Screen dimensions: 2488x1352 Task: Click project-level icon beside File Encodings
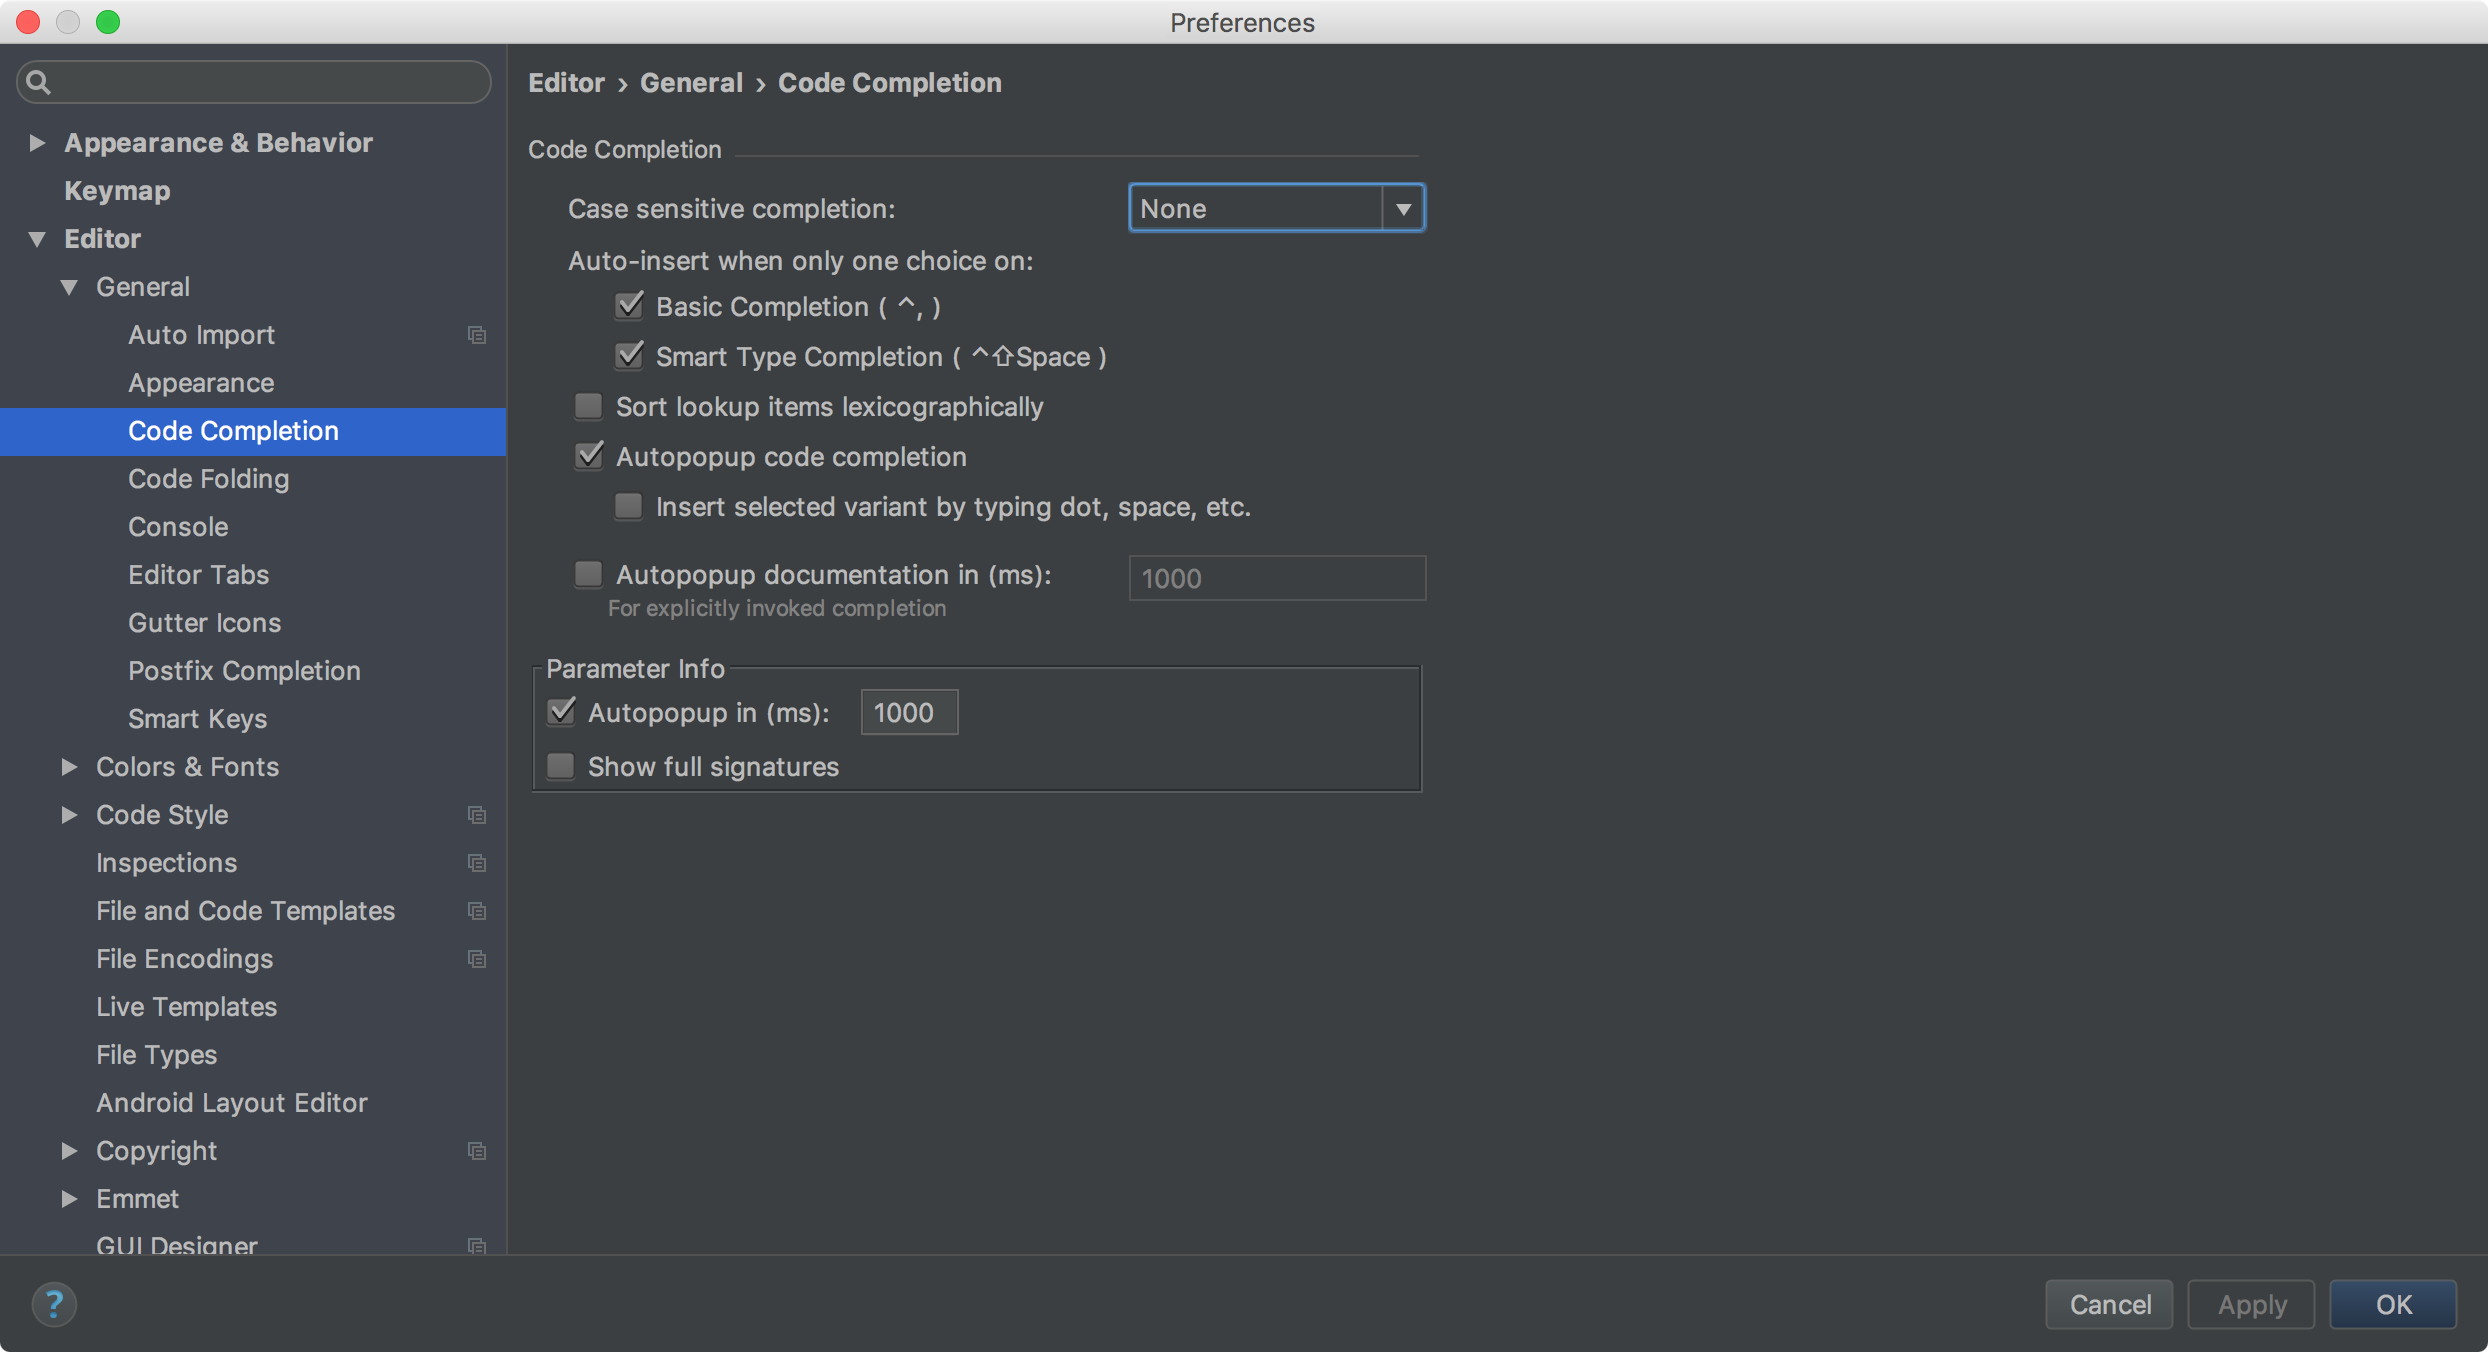click(x=477, y=959)
